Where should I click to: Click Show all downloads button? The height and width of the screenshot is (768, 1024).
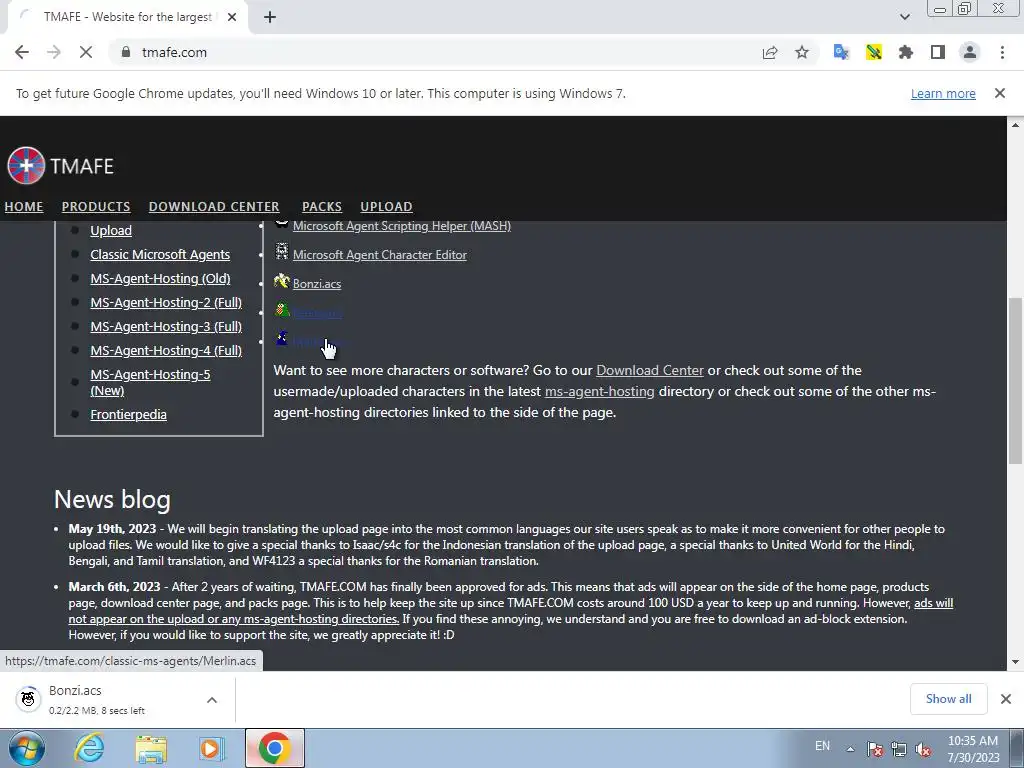(948, 699)
